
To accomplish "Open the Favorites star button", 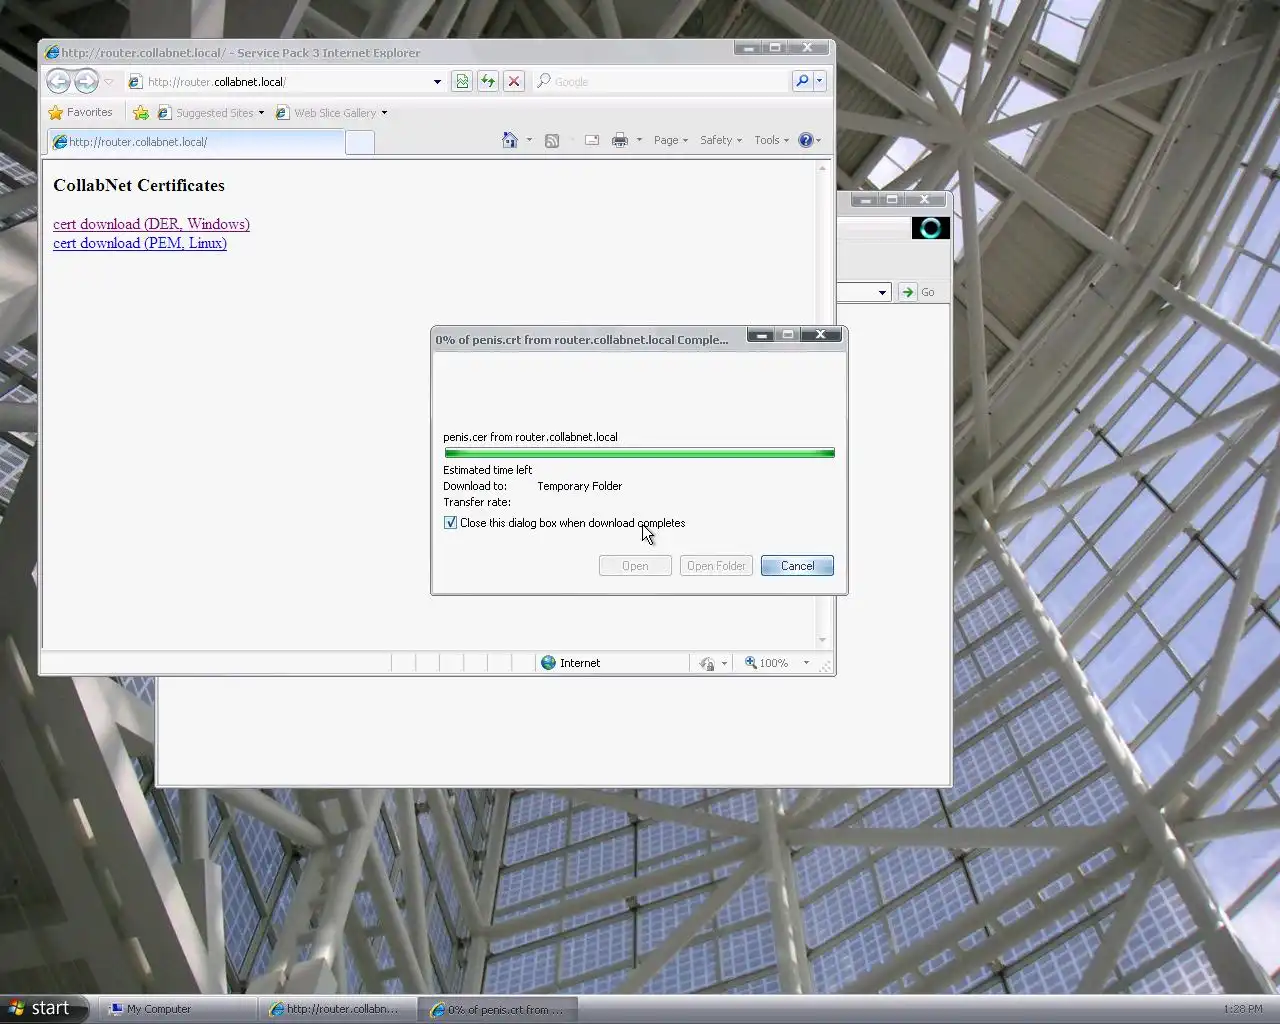I will coord(80,112).
